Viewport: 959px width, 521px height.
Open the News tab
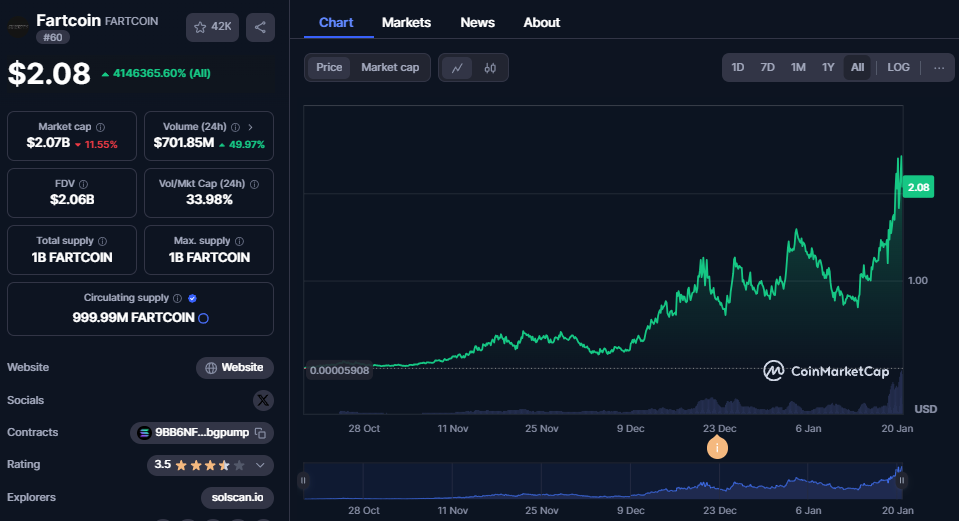477,23
